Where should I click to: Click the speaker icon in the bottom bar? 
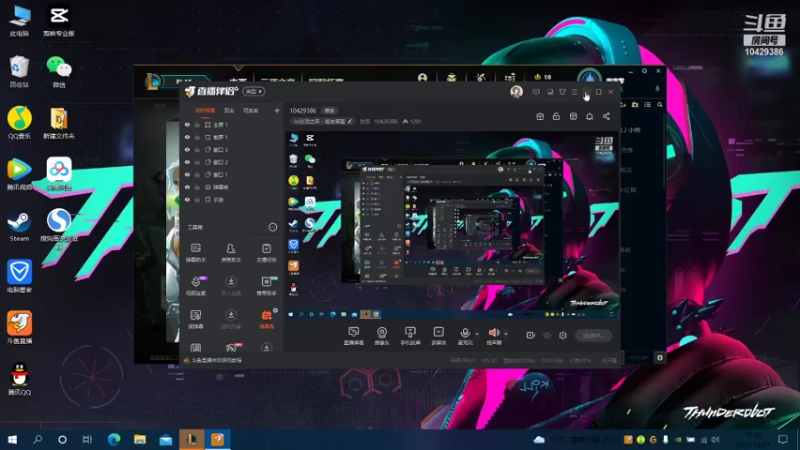(493, 333)
